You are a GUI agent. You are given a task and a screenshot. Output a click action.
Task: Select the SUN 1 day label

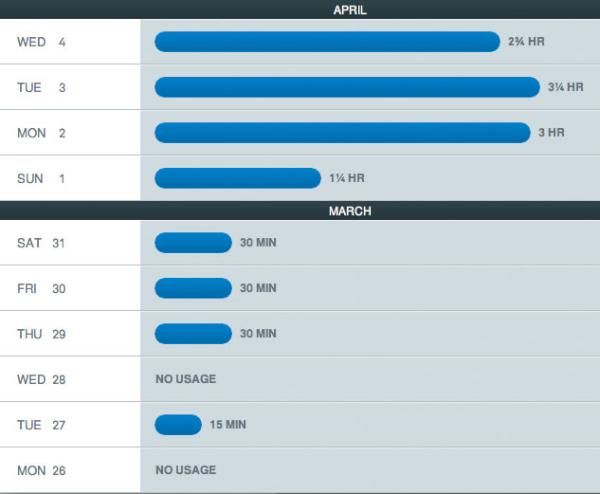(41, 179)
